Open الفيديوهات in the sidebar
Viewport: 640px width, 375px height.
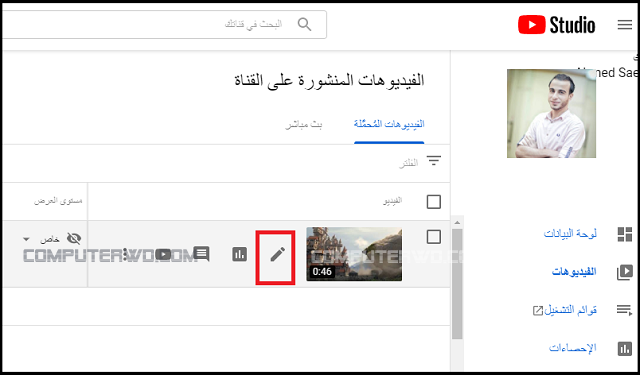pos(574,271)
